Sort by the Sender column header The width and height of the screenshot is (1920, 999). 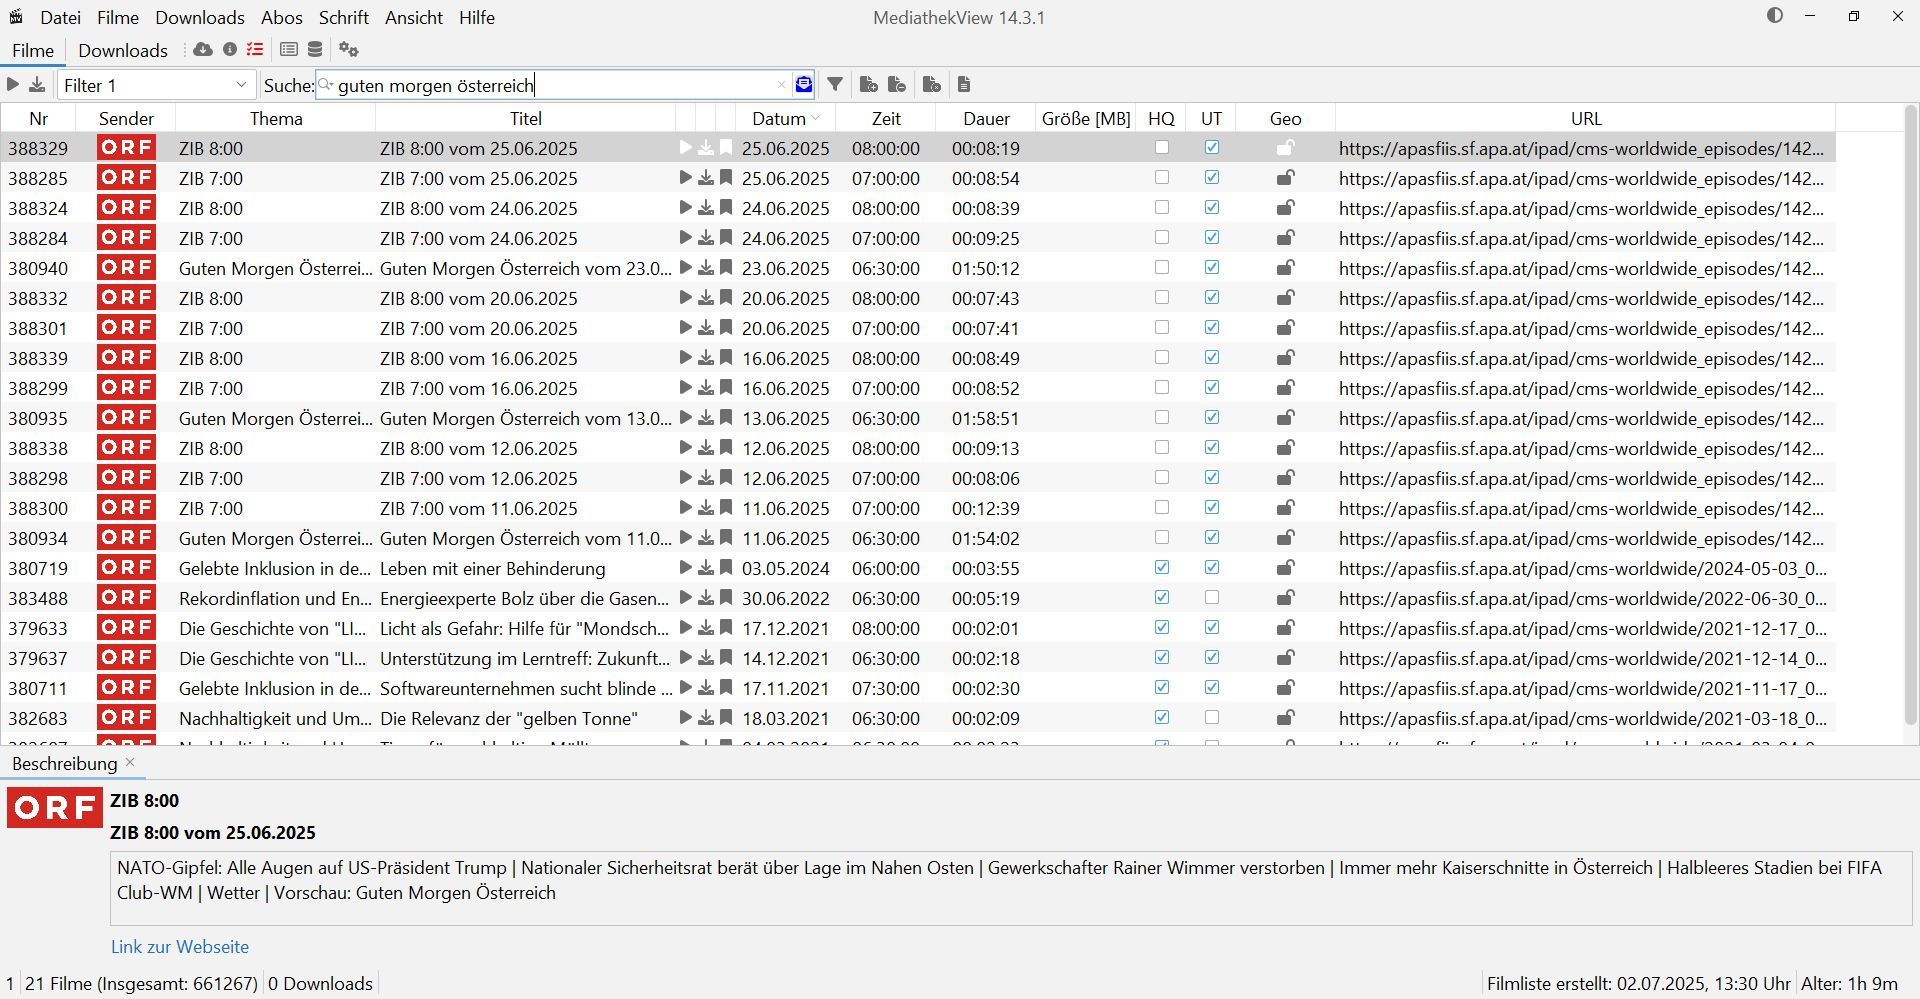pyautogui.click(x=126, y=118)
